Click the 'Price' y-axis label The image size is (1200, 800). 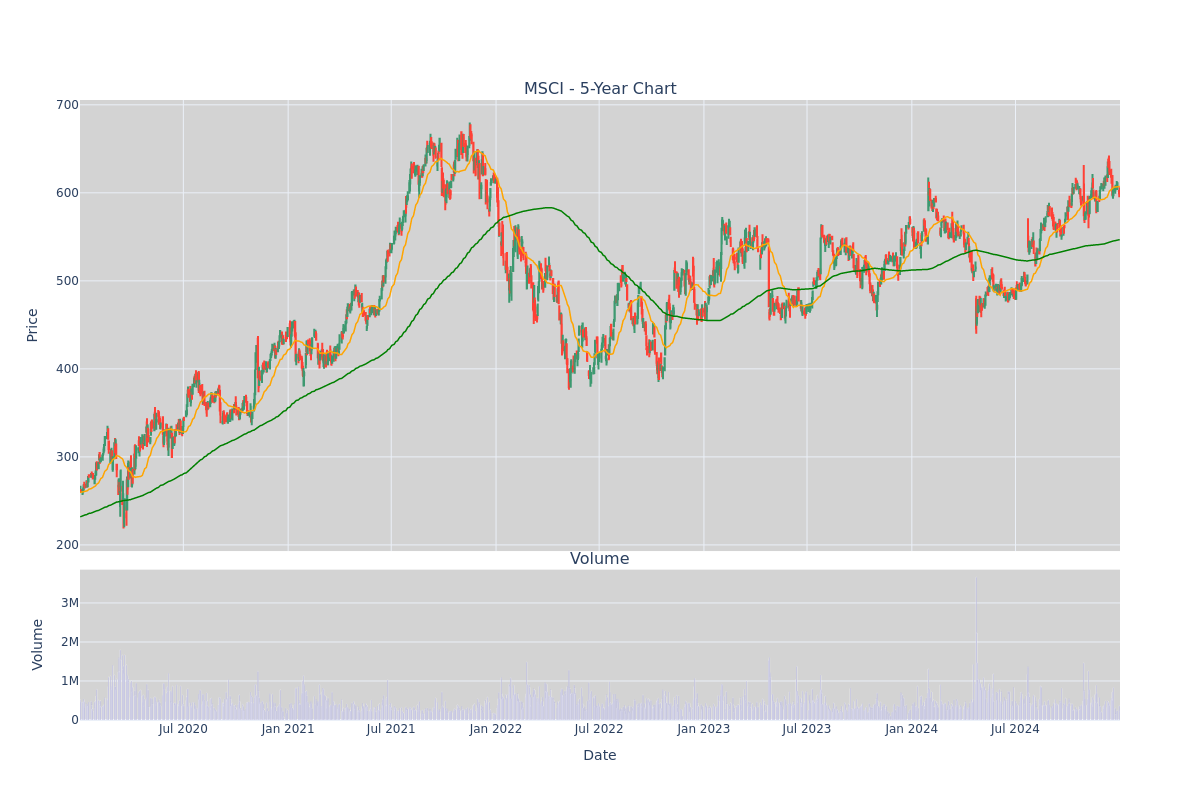click(x=32, y=325)
